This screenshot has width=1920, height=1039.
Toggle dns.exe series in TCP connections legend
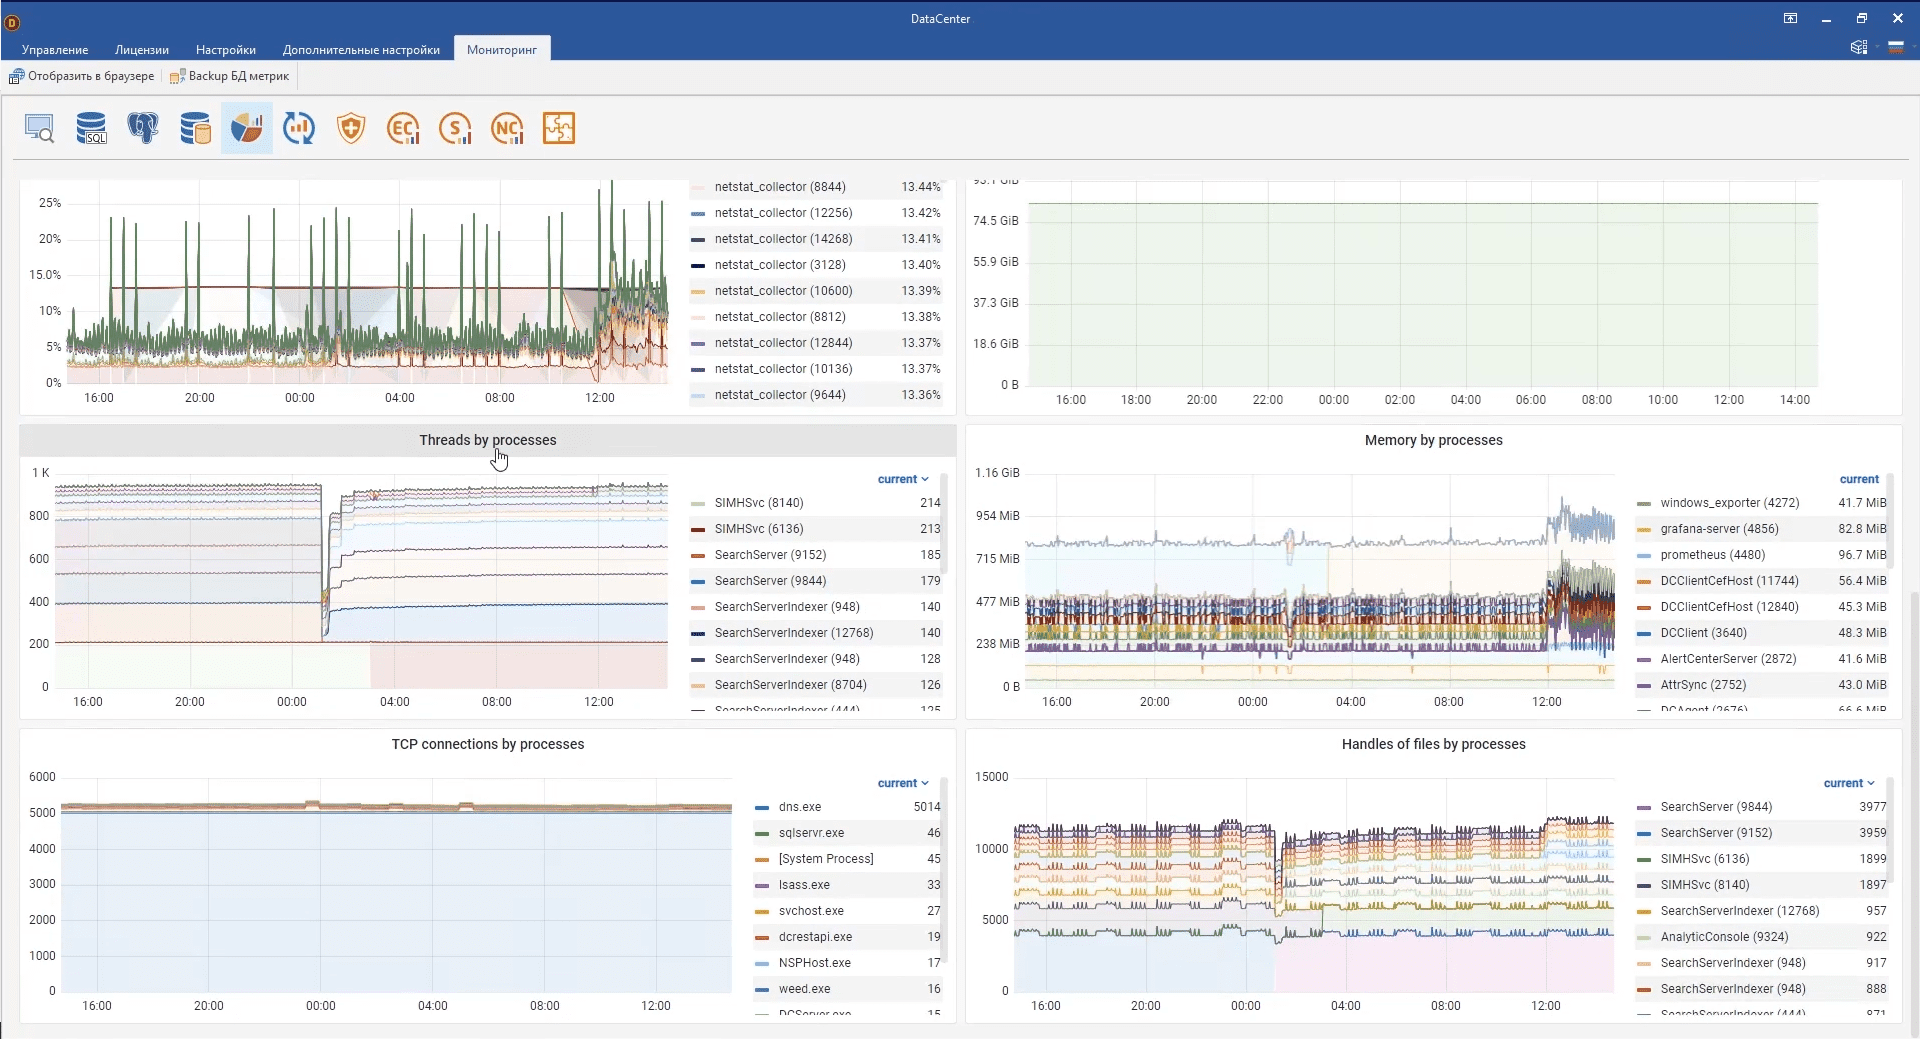coord(800,807)
